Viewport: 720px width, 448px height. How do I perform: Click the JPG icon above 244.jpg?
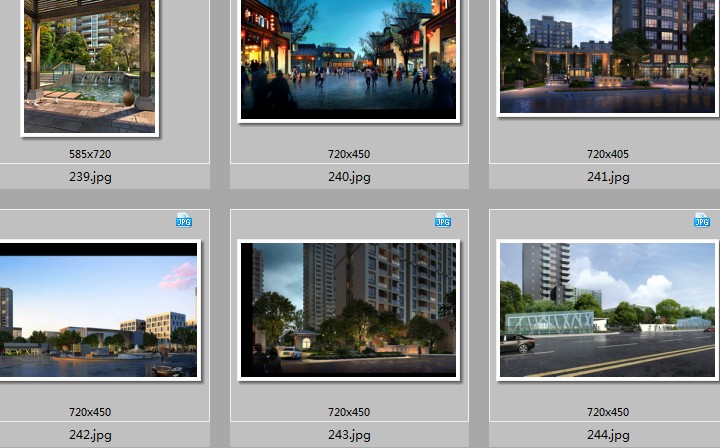pyautogui.click(x=702, y=220)
